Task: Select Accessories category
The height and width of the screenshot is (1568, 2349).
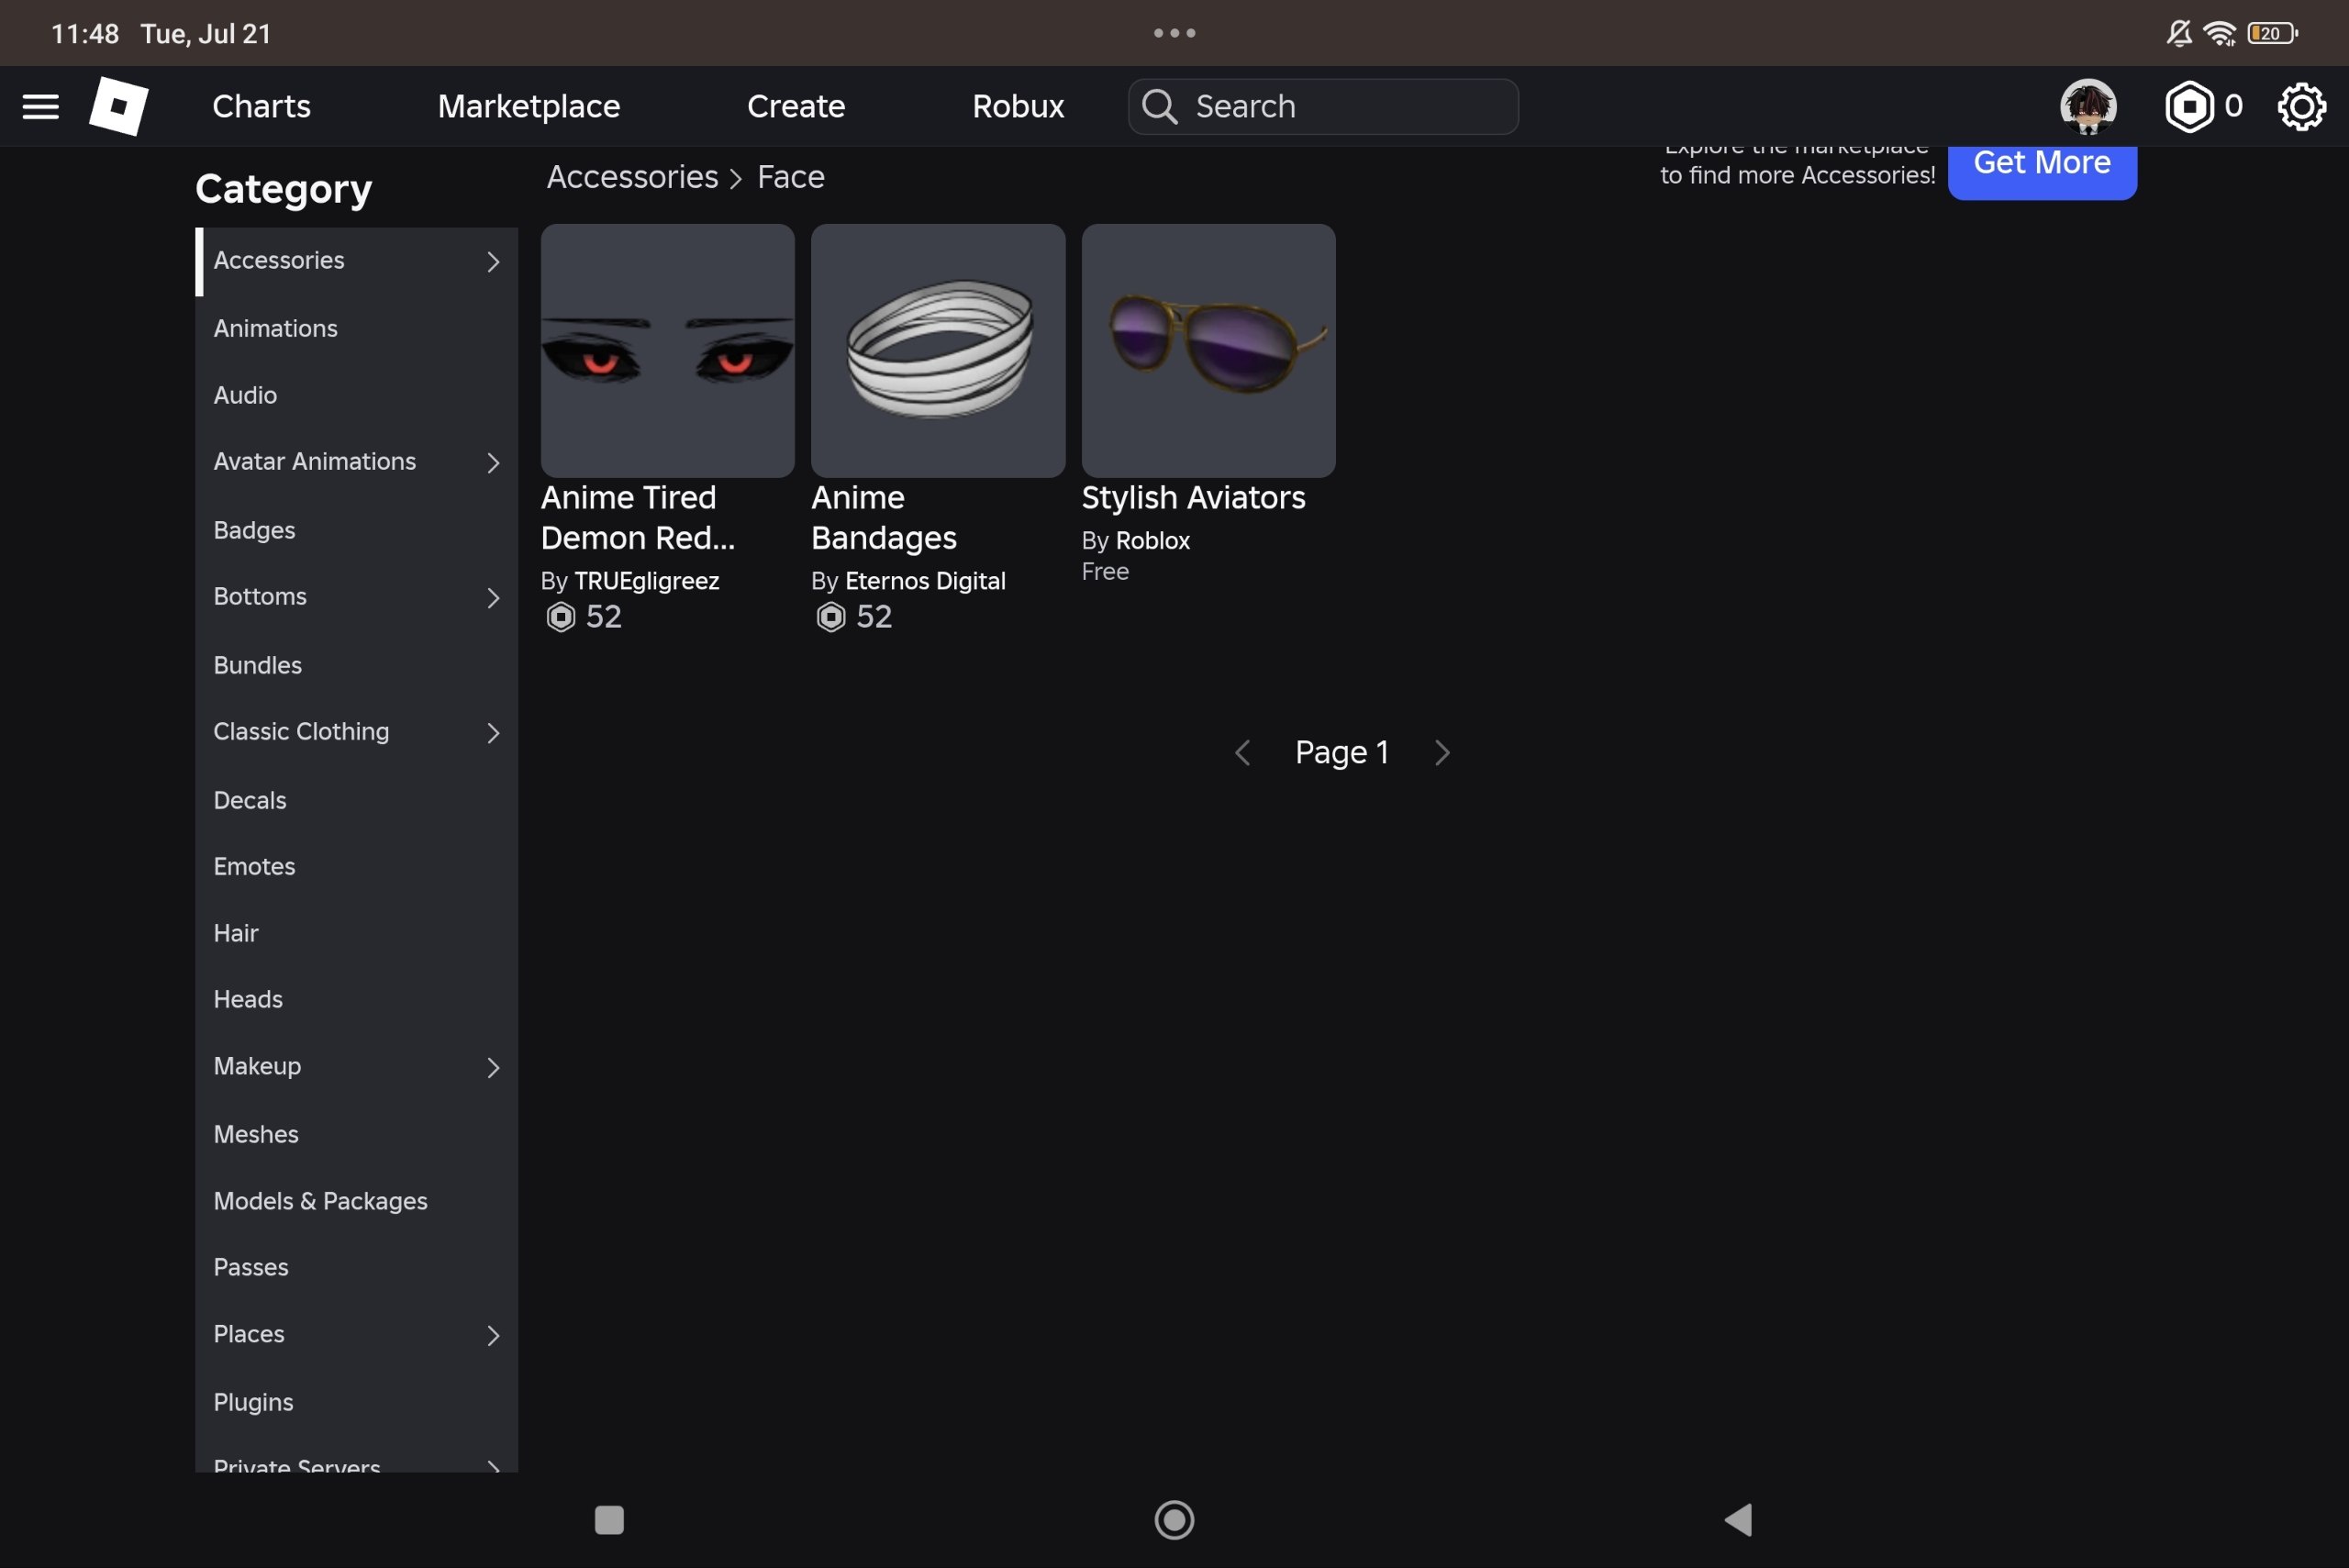Action: tap(356, 261)
